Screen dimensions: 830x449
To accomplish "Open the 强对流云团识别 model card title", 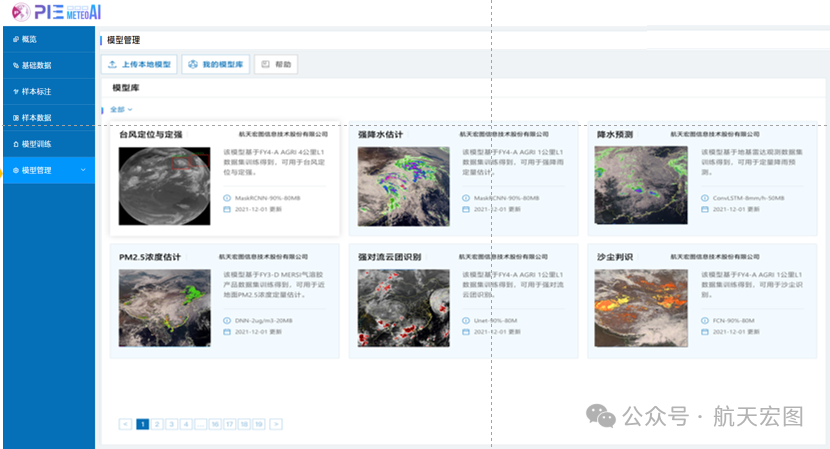I will point(390,257).
